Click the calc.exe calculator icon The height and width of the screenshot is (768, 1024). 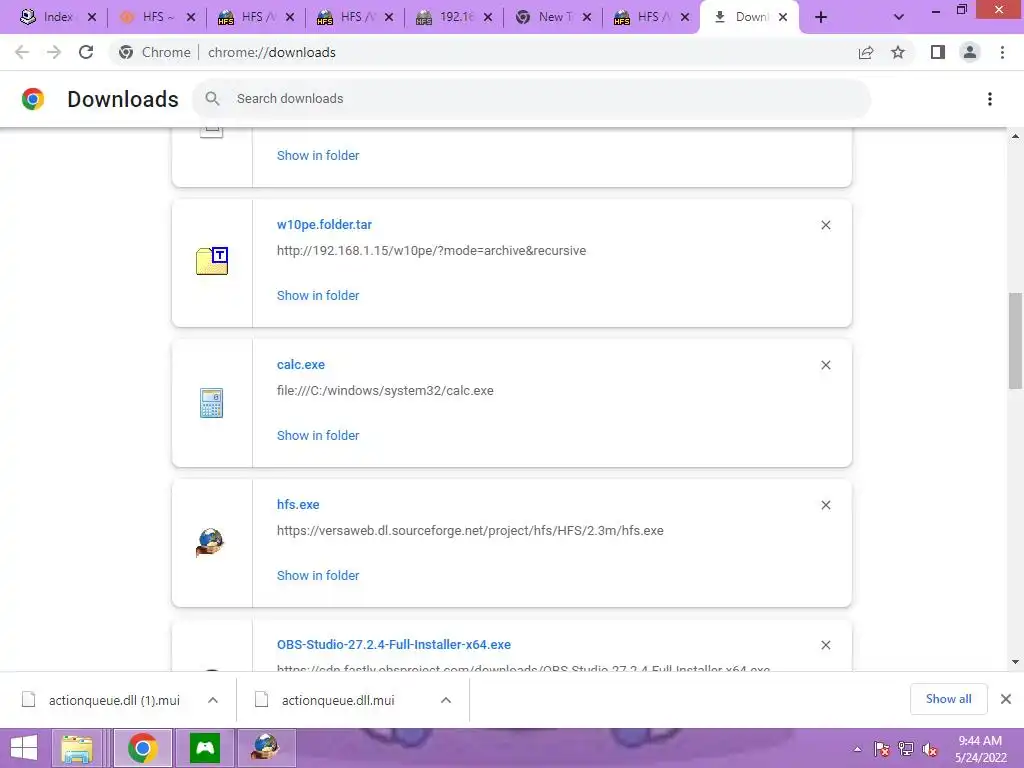pyautogui.click(x=212, y=403)
